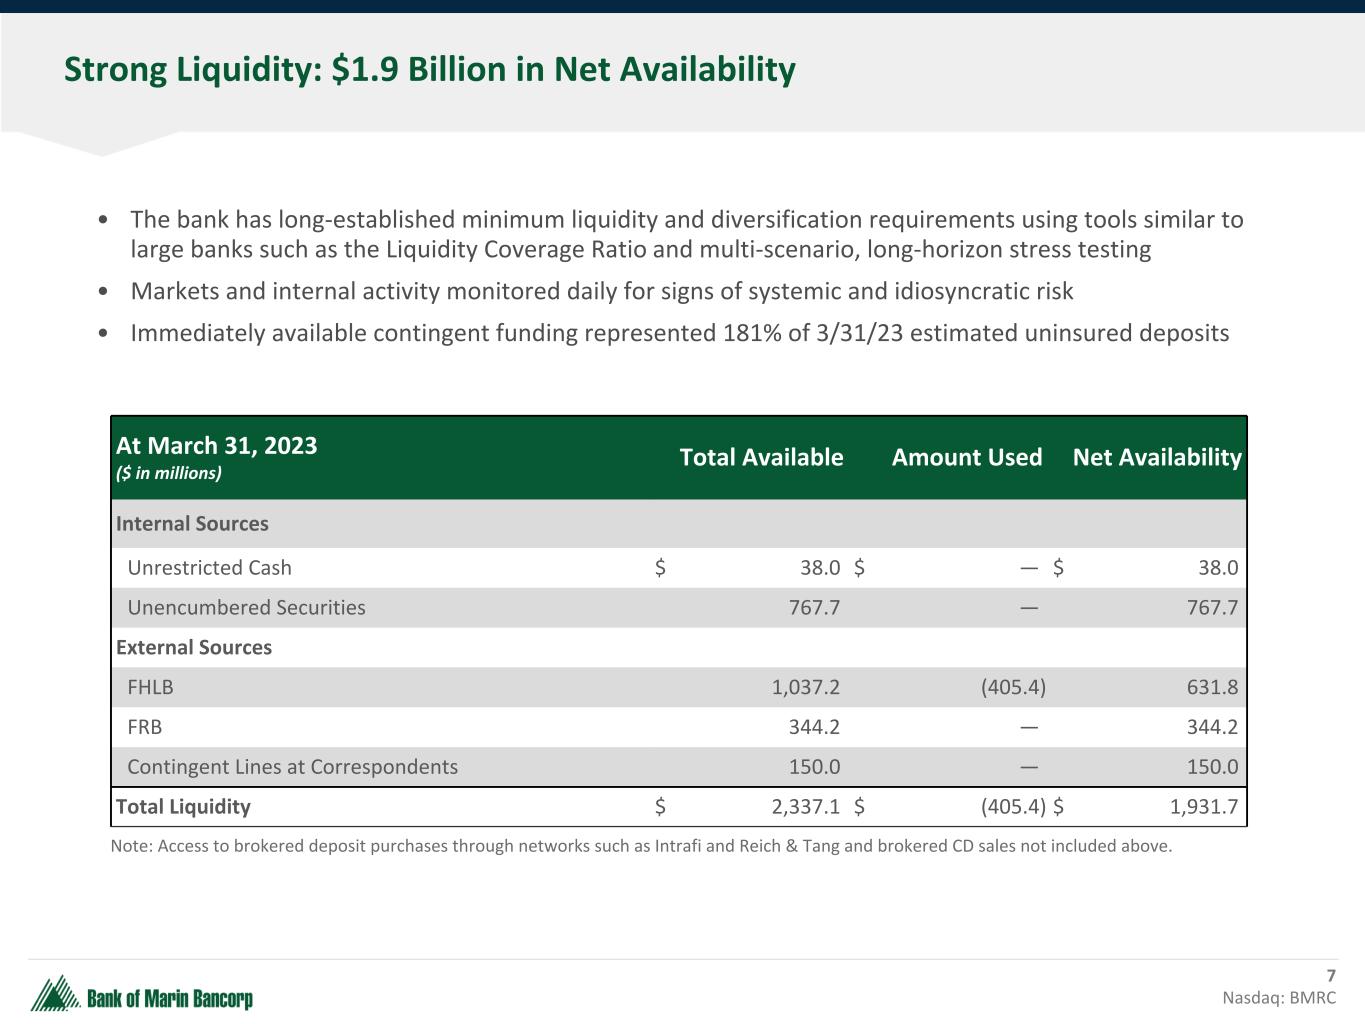Click the 'External Sources' section row
1365x1024 pixels.
pos(194,647)
